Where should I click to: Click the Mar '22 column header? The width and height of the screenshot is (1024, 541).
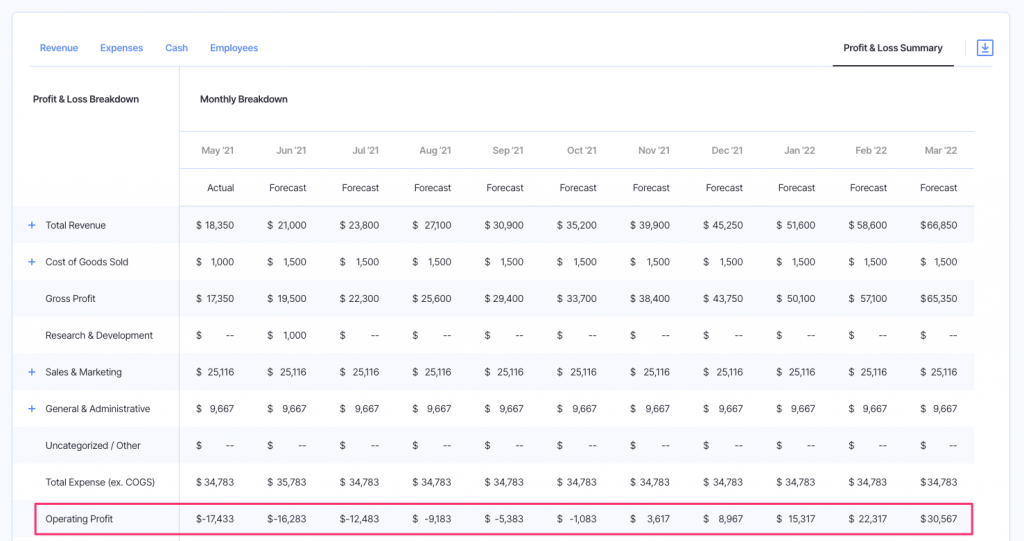point(941,150)
